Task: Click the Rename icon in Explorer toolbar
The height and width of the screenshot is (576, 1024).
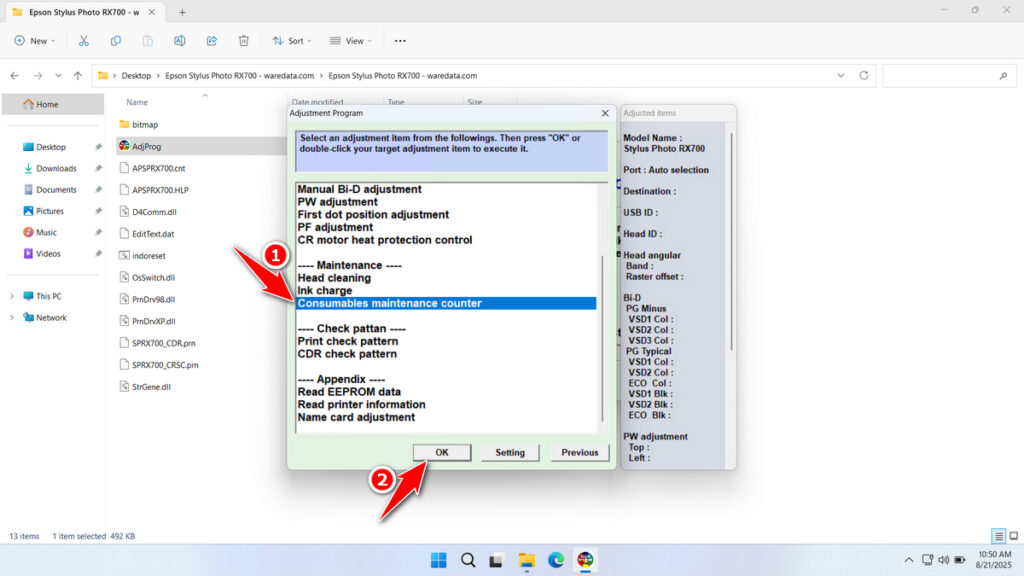Action: coord(180,40)
